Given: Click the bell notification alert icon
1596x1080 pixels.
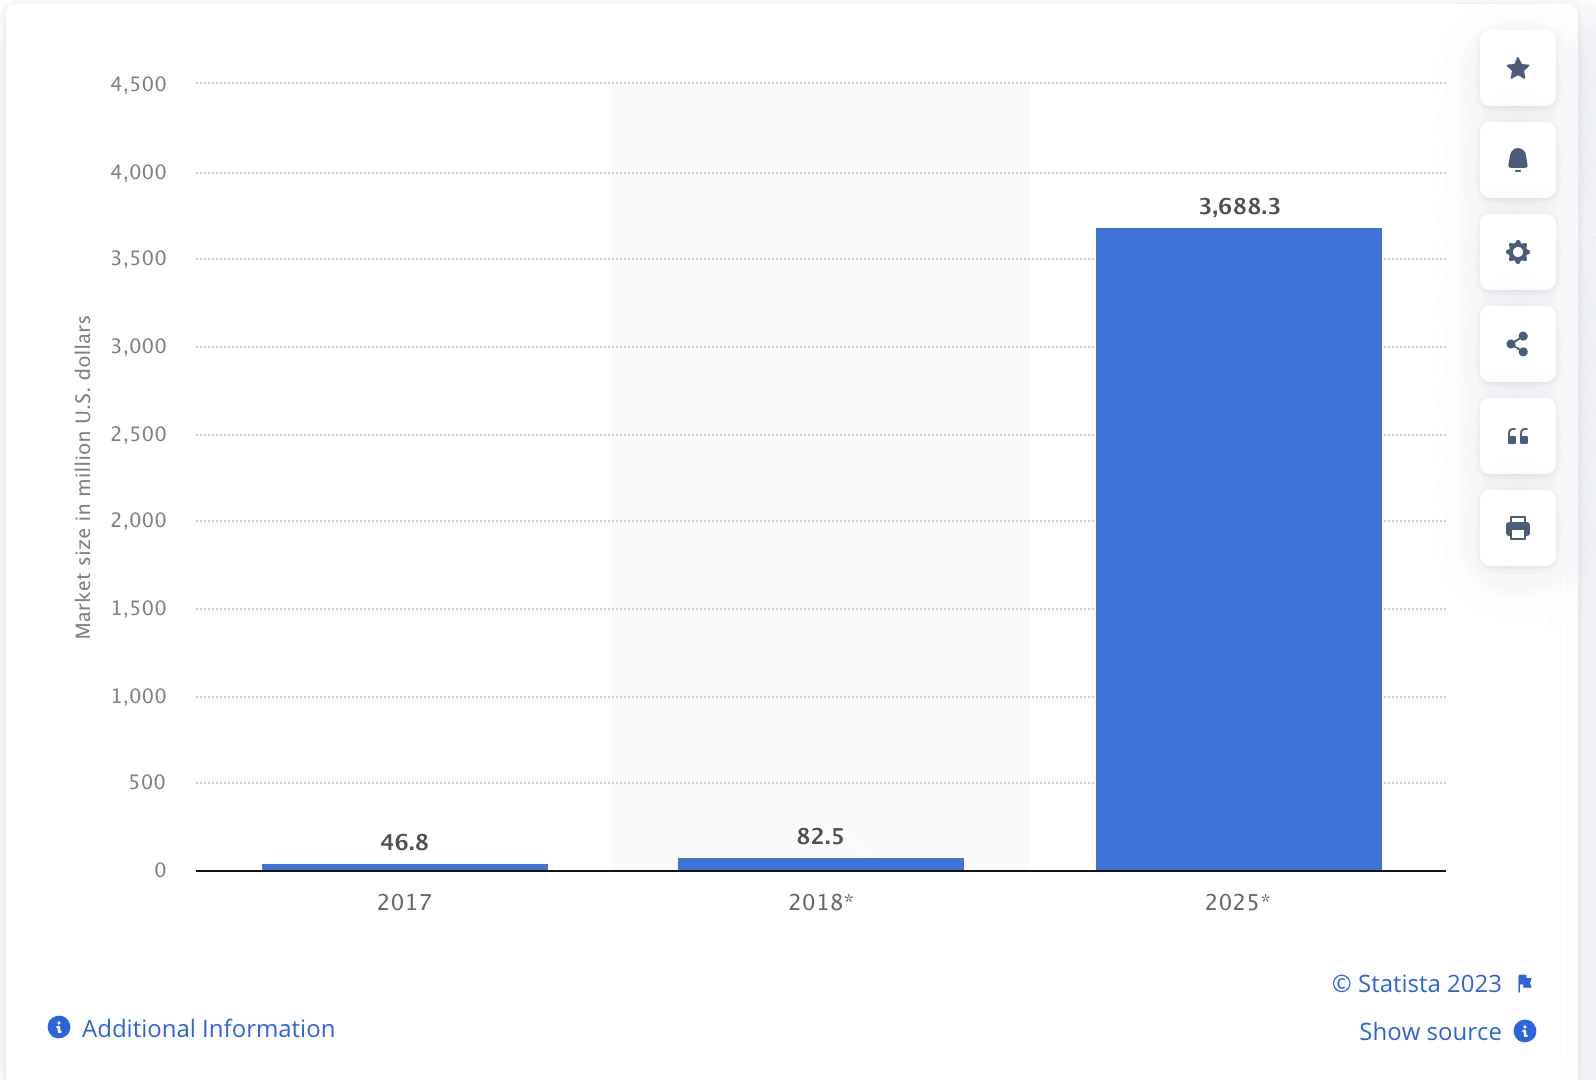Looking at the screenshot, I should click(1517, 160).
